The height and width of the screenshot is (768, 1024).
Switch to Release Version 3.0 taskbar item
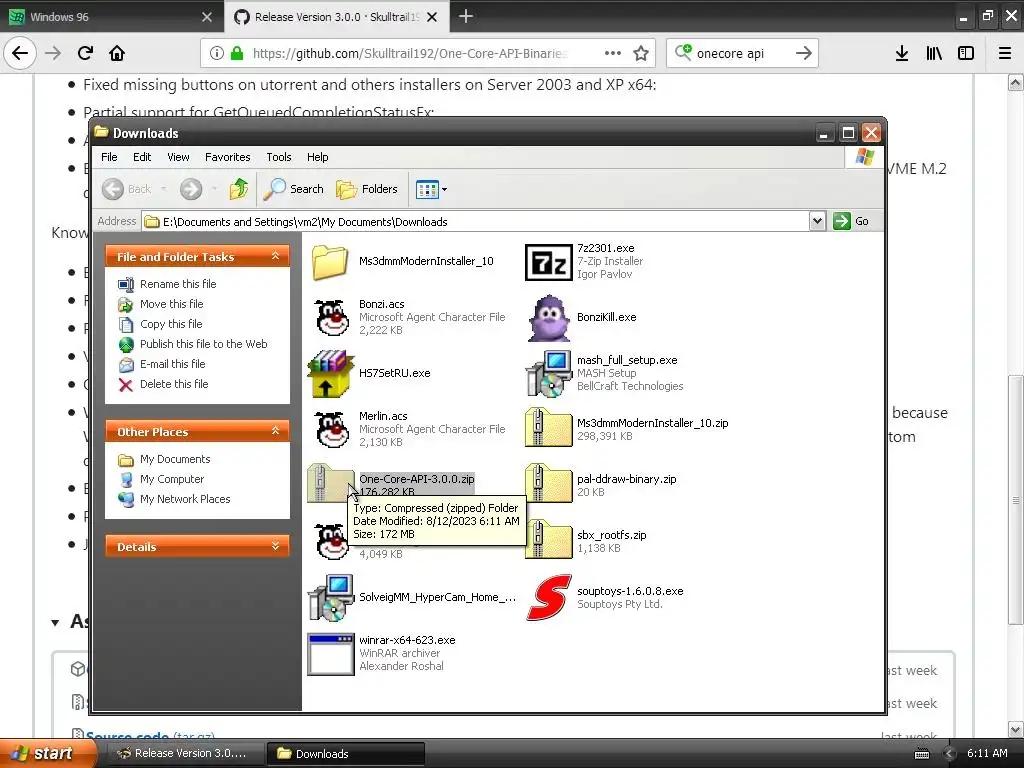point(185,754)
